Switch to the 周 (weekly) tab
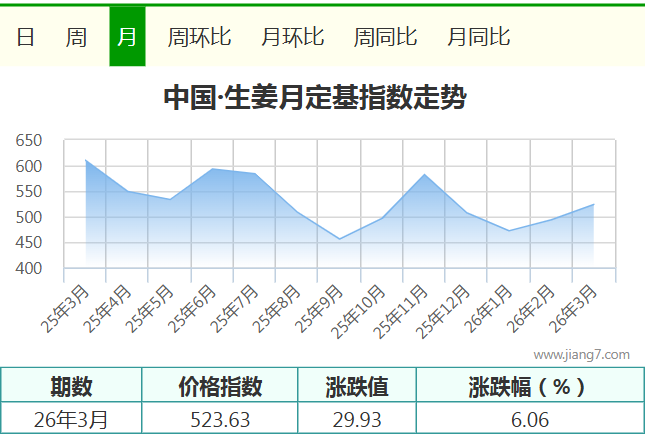Viewport: 645px width, 440px height. point(76,37)
